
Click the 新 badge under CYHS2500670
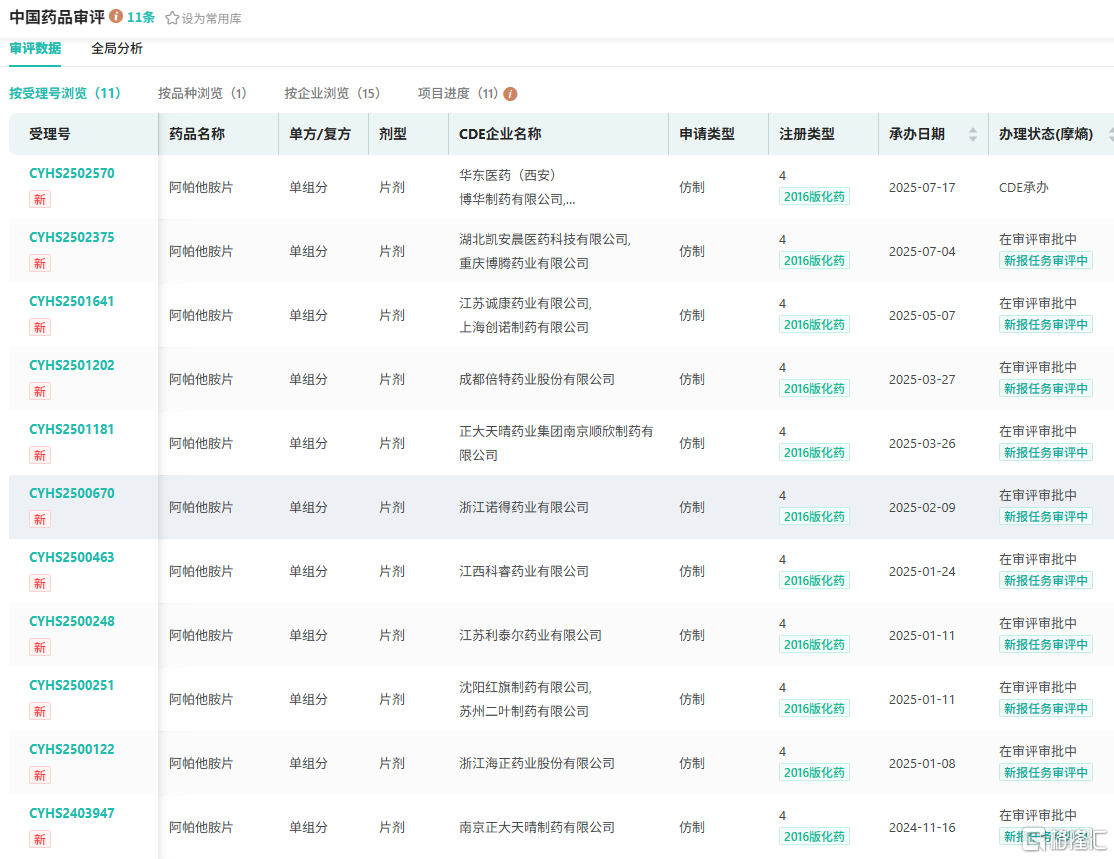pos(40,519)
